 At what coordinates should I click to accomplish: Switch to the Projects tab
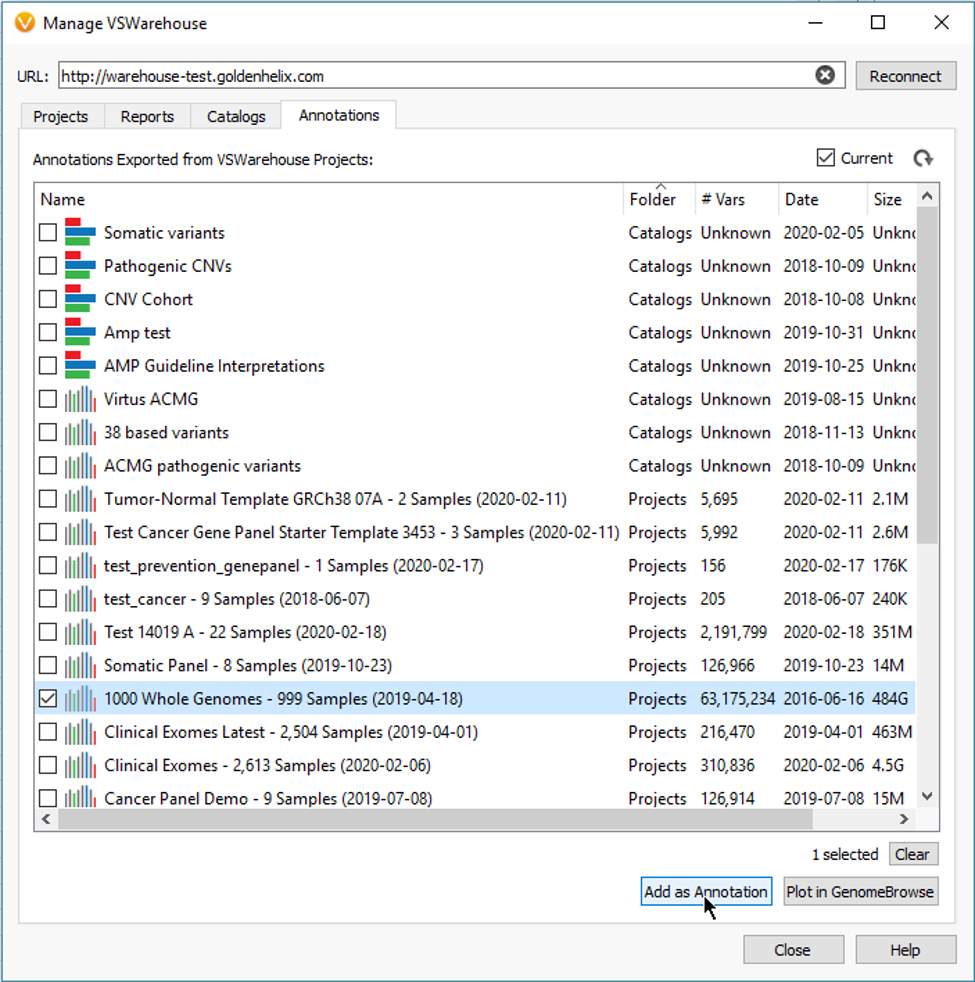61,116
